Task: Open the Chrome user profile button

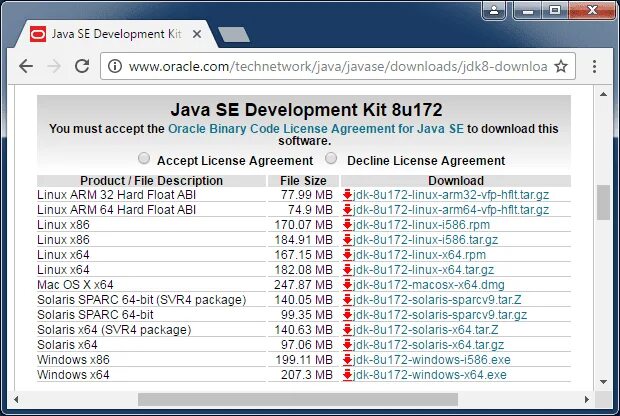Action: (494, 10)
